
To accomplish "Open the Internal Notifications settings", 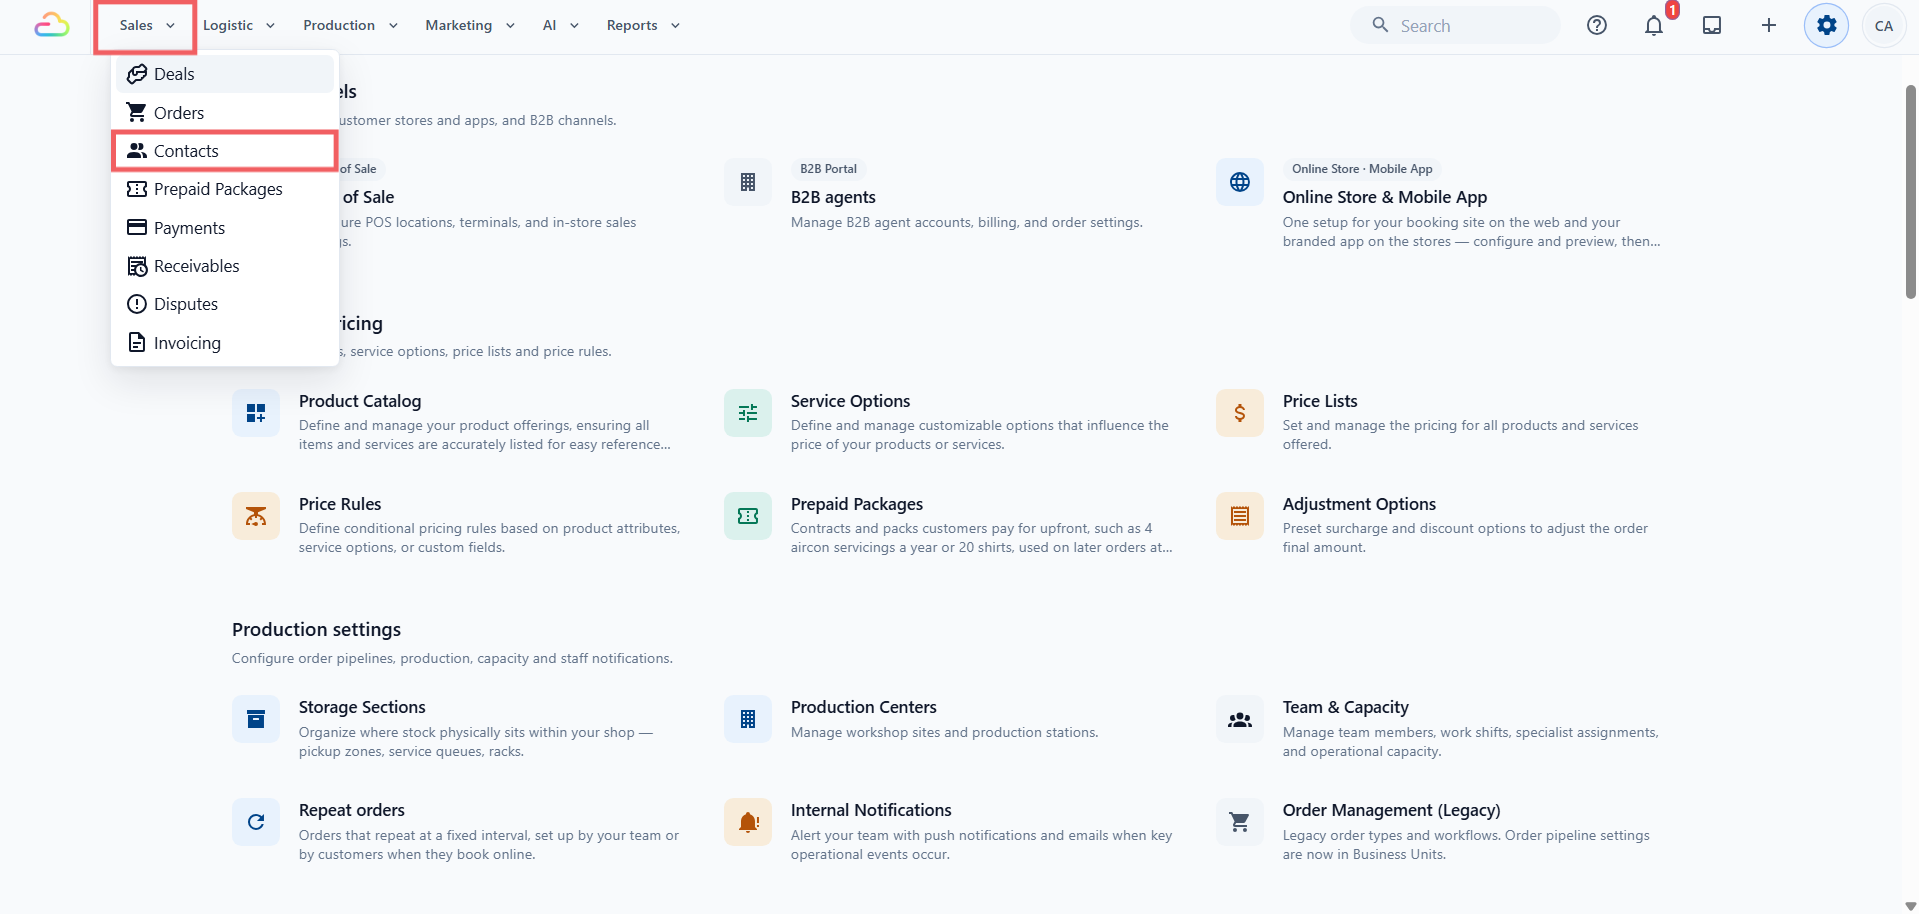I will [871, 810].
